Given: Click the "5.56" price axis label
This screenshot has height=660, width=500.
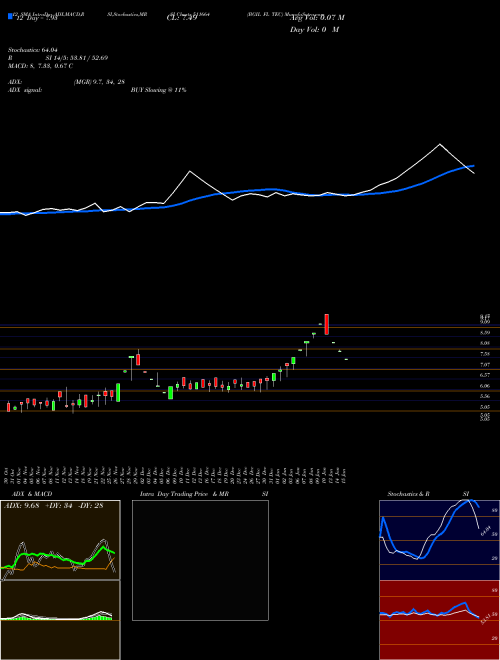Looking at the screenshot, I should click(x=485, y=396).
